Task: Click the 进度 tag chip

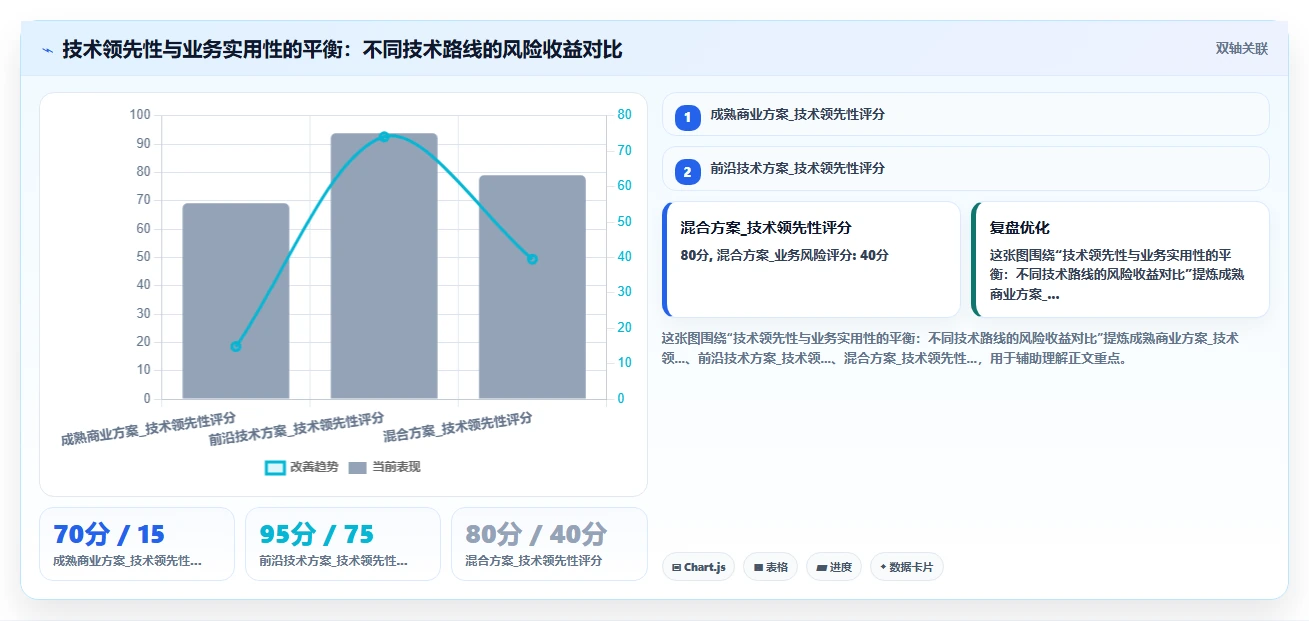Action: coord(834,567)
